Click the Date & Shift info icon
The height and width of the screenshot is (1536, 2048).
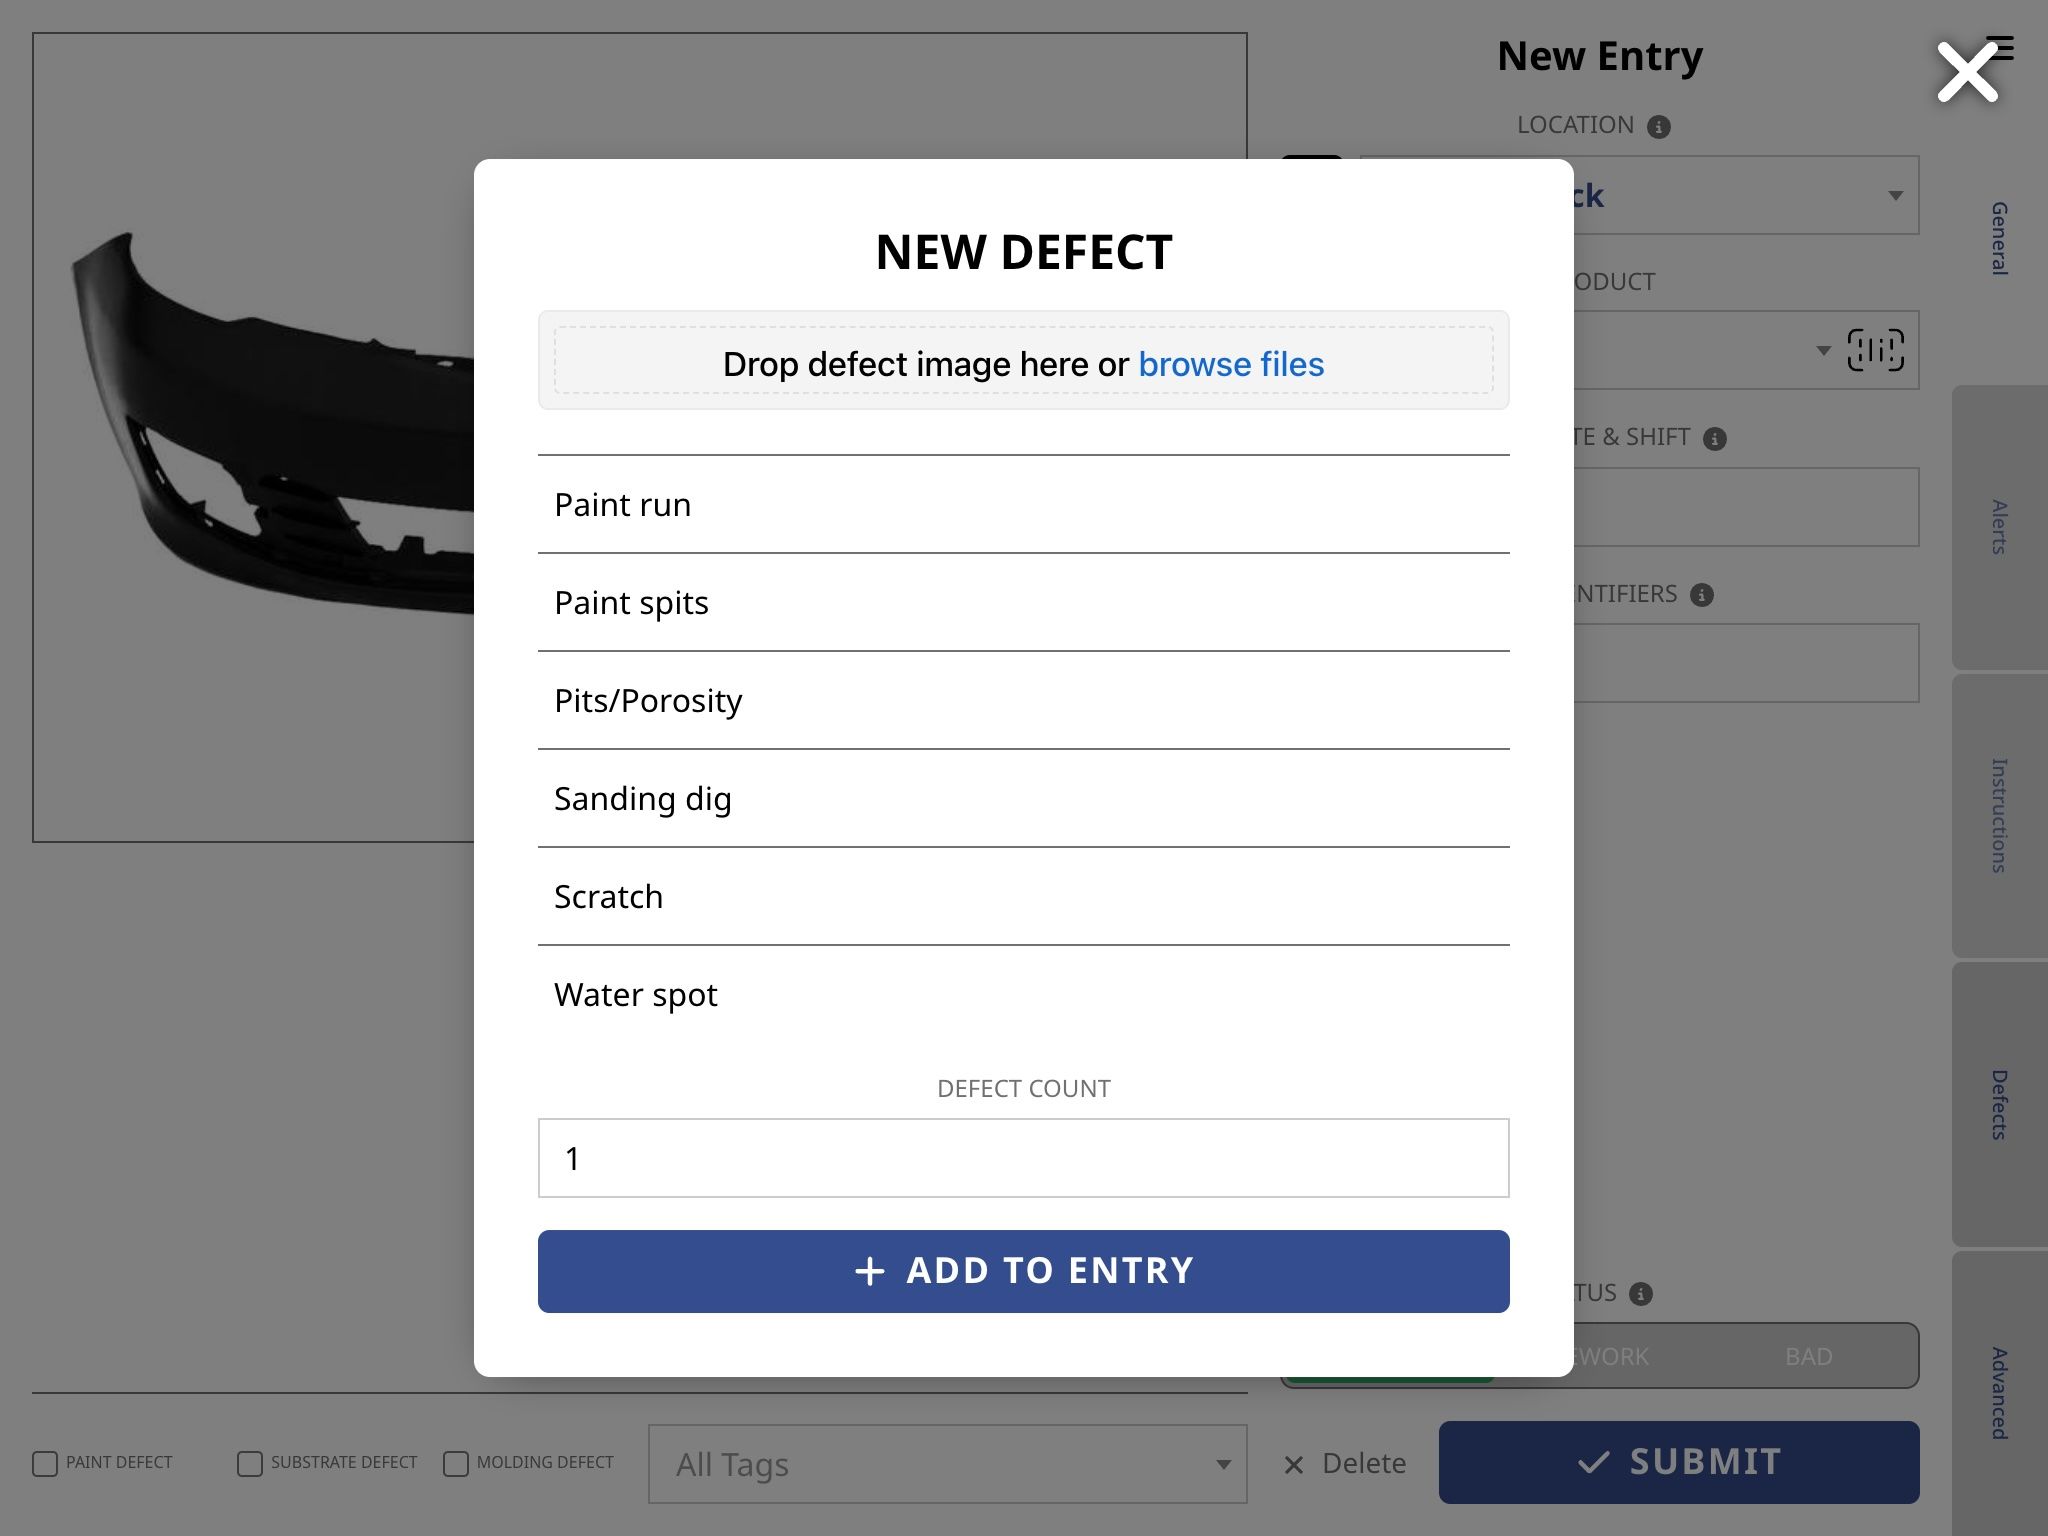[1714, 439]
